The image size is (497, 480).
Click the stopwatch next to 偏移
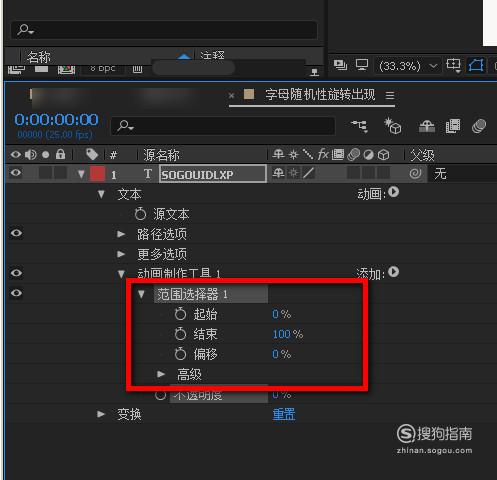[180, 354]
